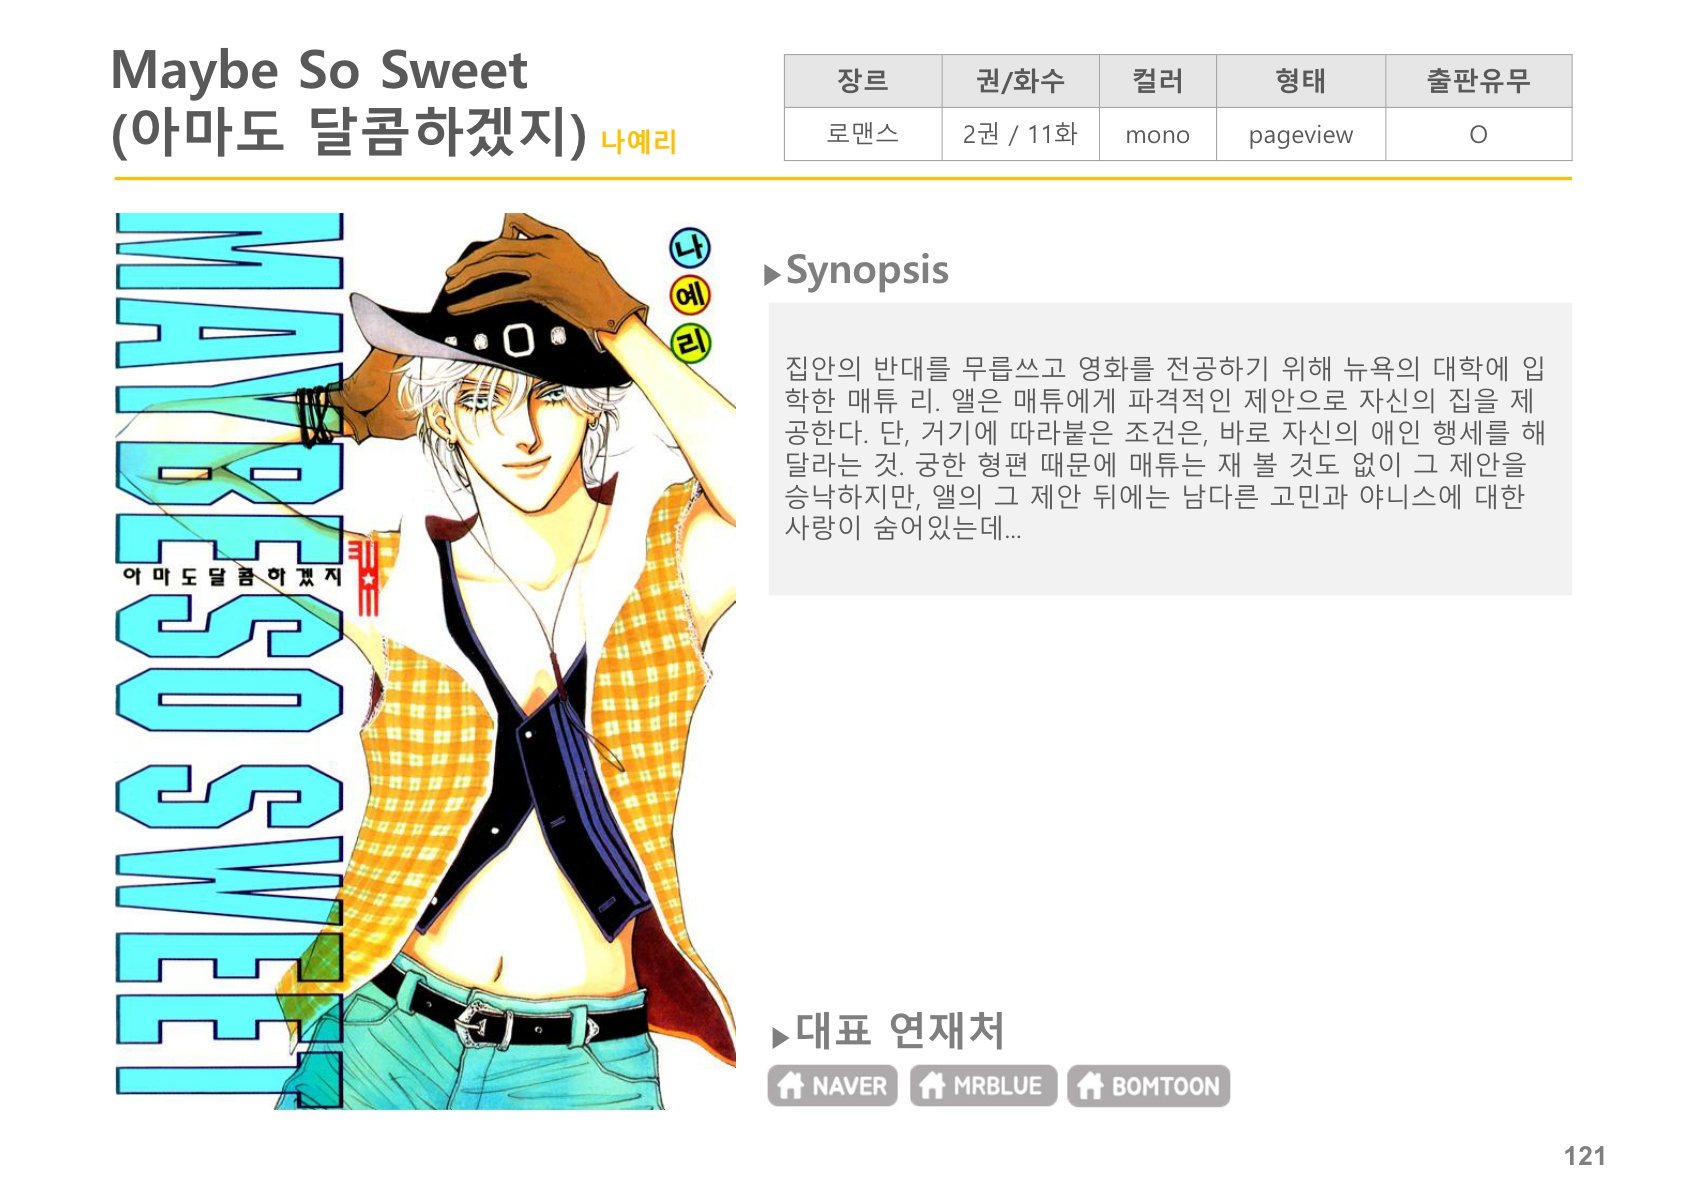Click the pageview cell in table
The image size is (1682, 1190).
click(1300, 134)
